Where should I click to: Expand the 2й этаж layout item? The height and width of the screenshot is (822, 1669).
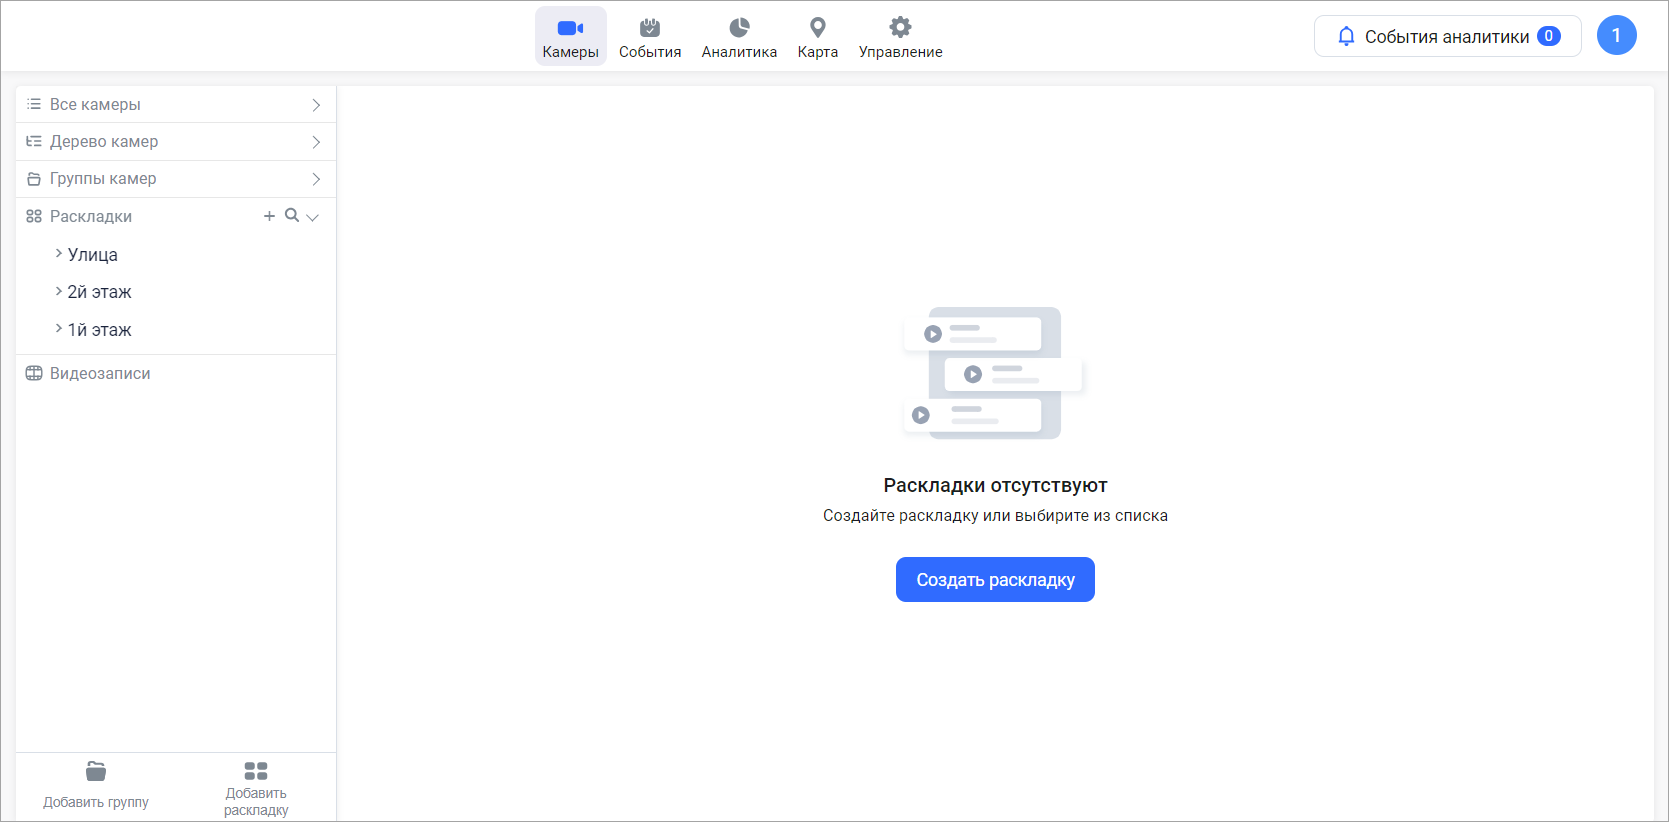pyautogui.click(x=59, y=291)
